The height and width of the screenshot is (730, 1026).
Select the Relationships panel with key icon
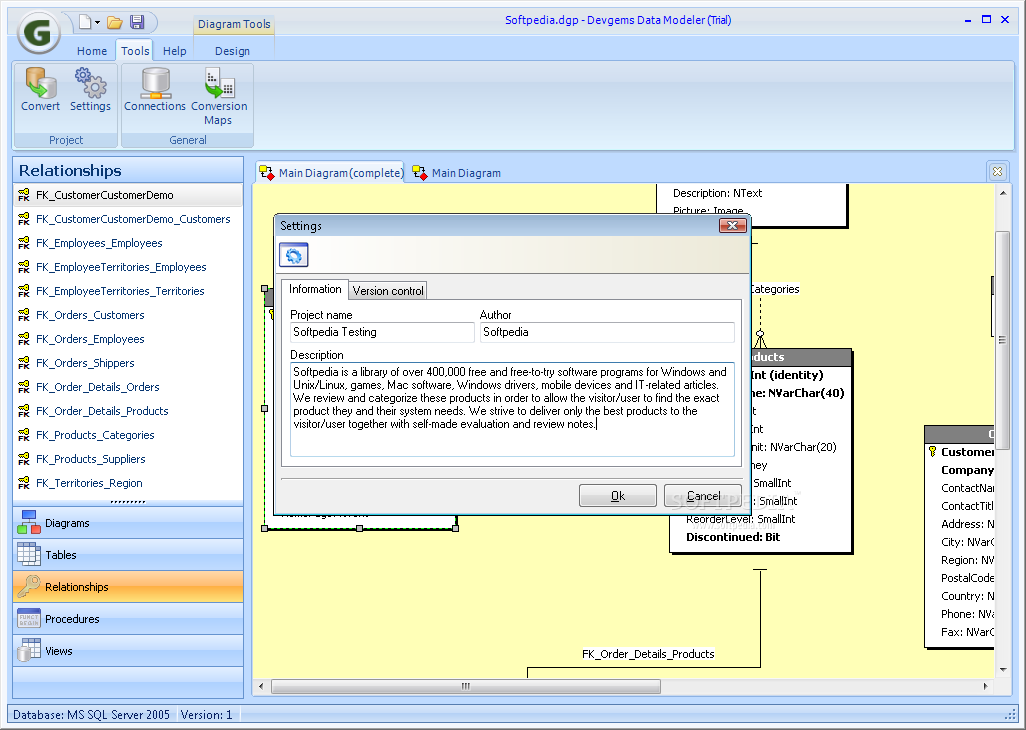(128, 587)
